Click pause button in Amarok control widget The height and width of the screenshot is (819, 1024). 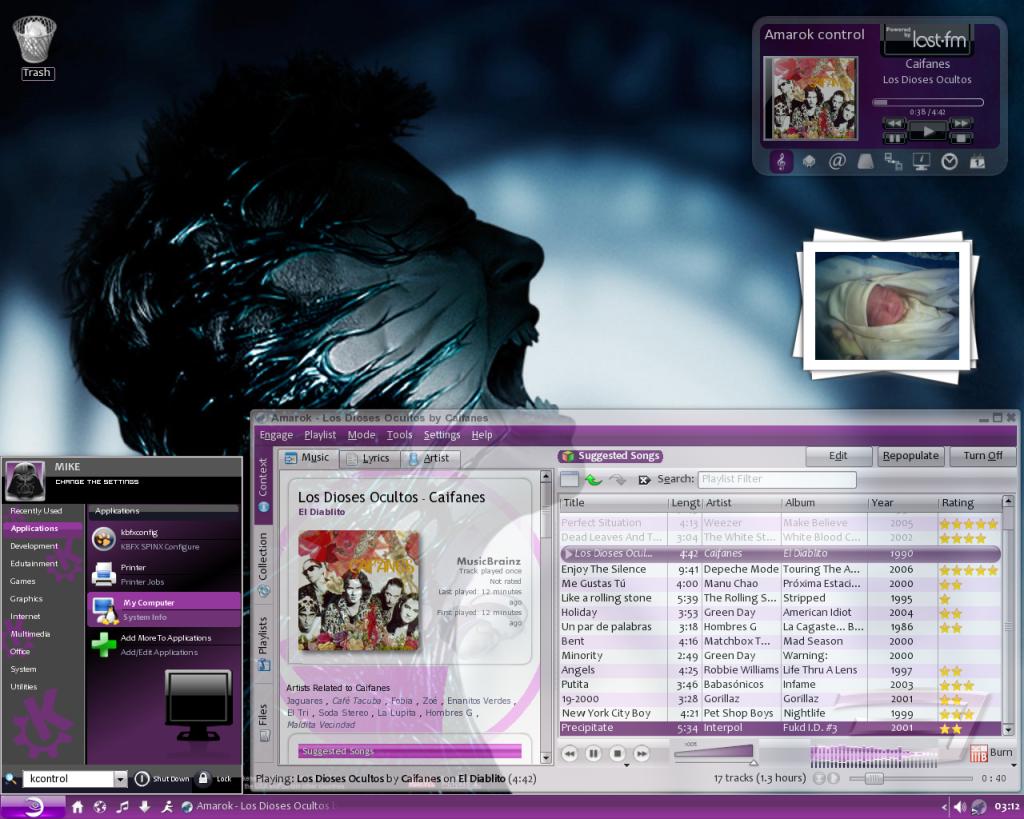[894, 138]
